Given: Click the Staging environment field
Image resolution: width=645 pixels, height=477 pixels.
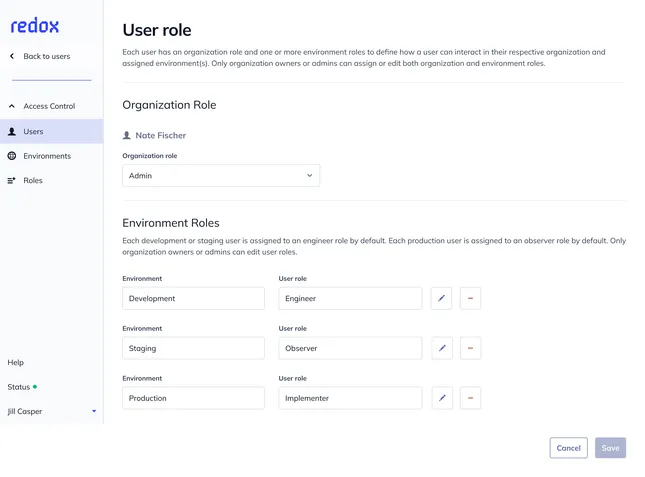Looking at the screenshot, I should pos(193,348).
